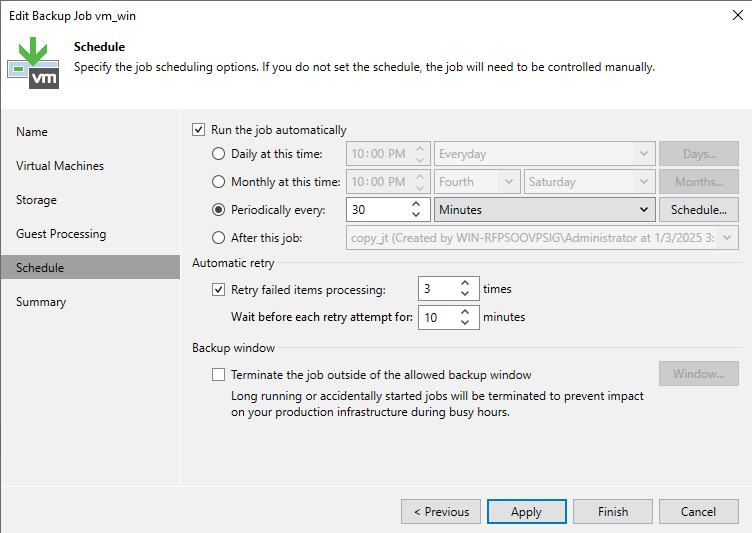Image resolution: width=752 pixels, height=533 pixels.
Task: Jump to the Summary step
Action: 41,302
